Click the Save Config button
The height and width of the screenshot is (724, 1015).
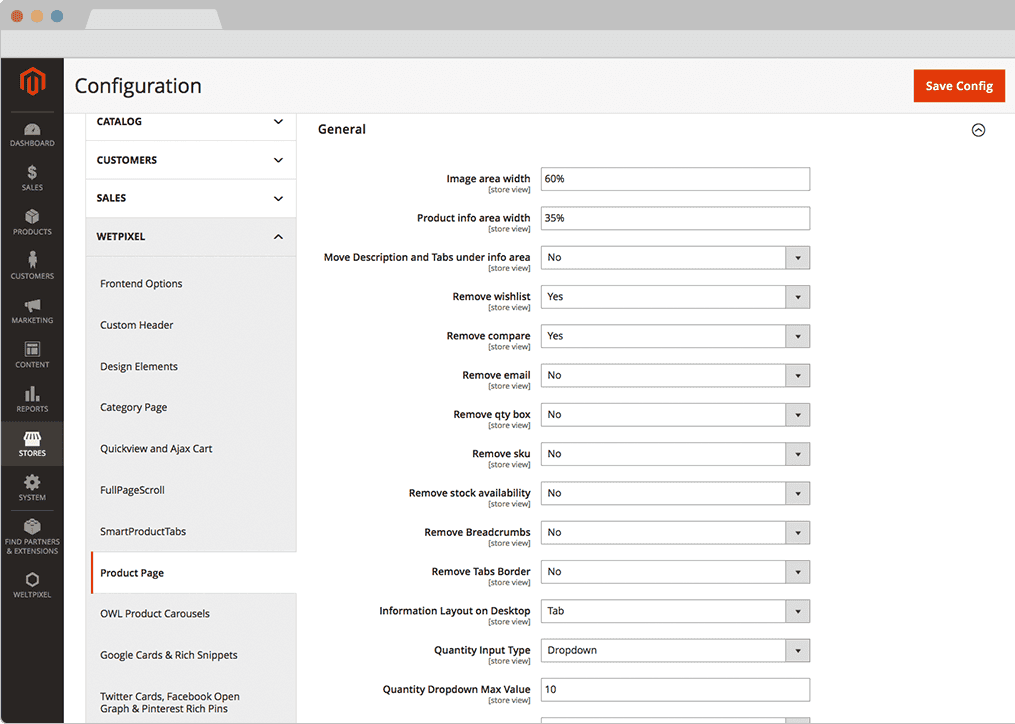[958, 86]
